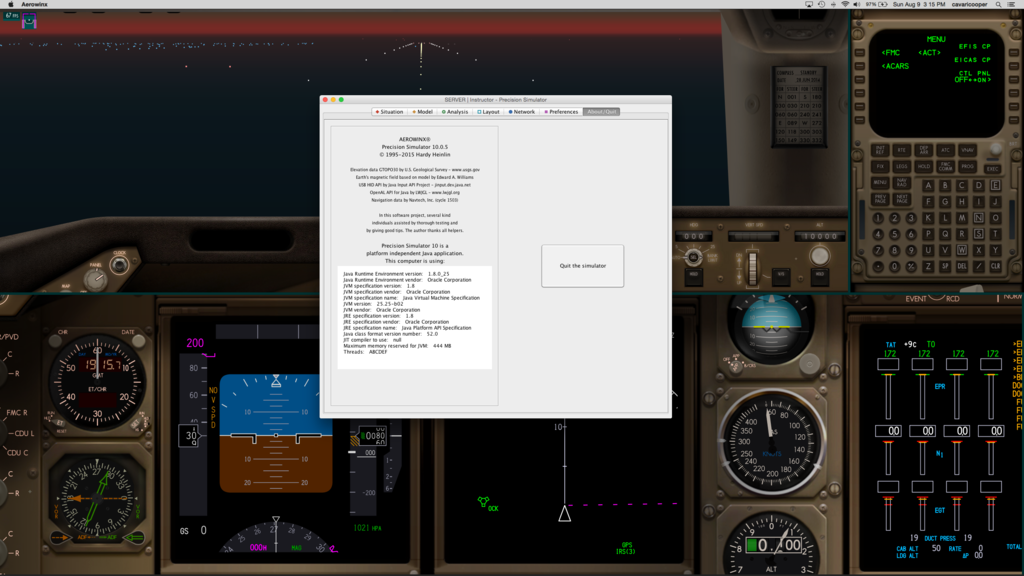Select the CDU DEP ARR key

(924, 150)
